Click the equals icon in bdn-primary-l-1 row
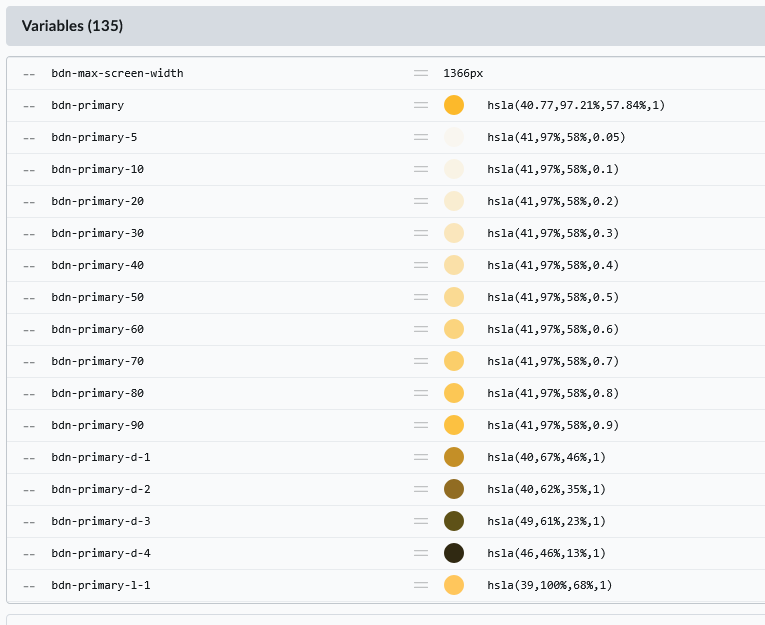This screenshot has width=765, height=625. click(x=421, y=585)
